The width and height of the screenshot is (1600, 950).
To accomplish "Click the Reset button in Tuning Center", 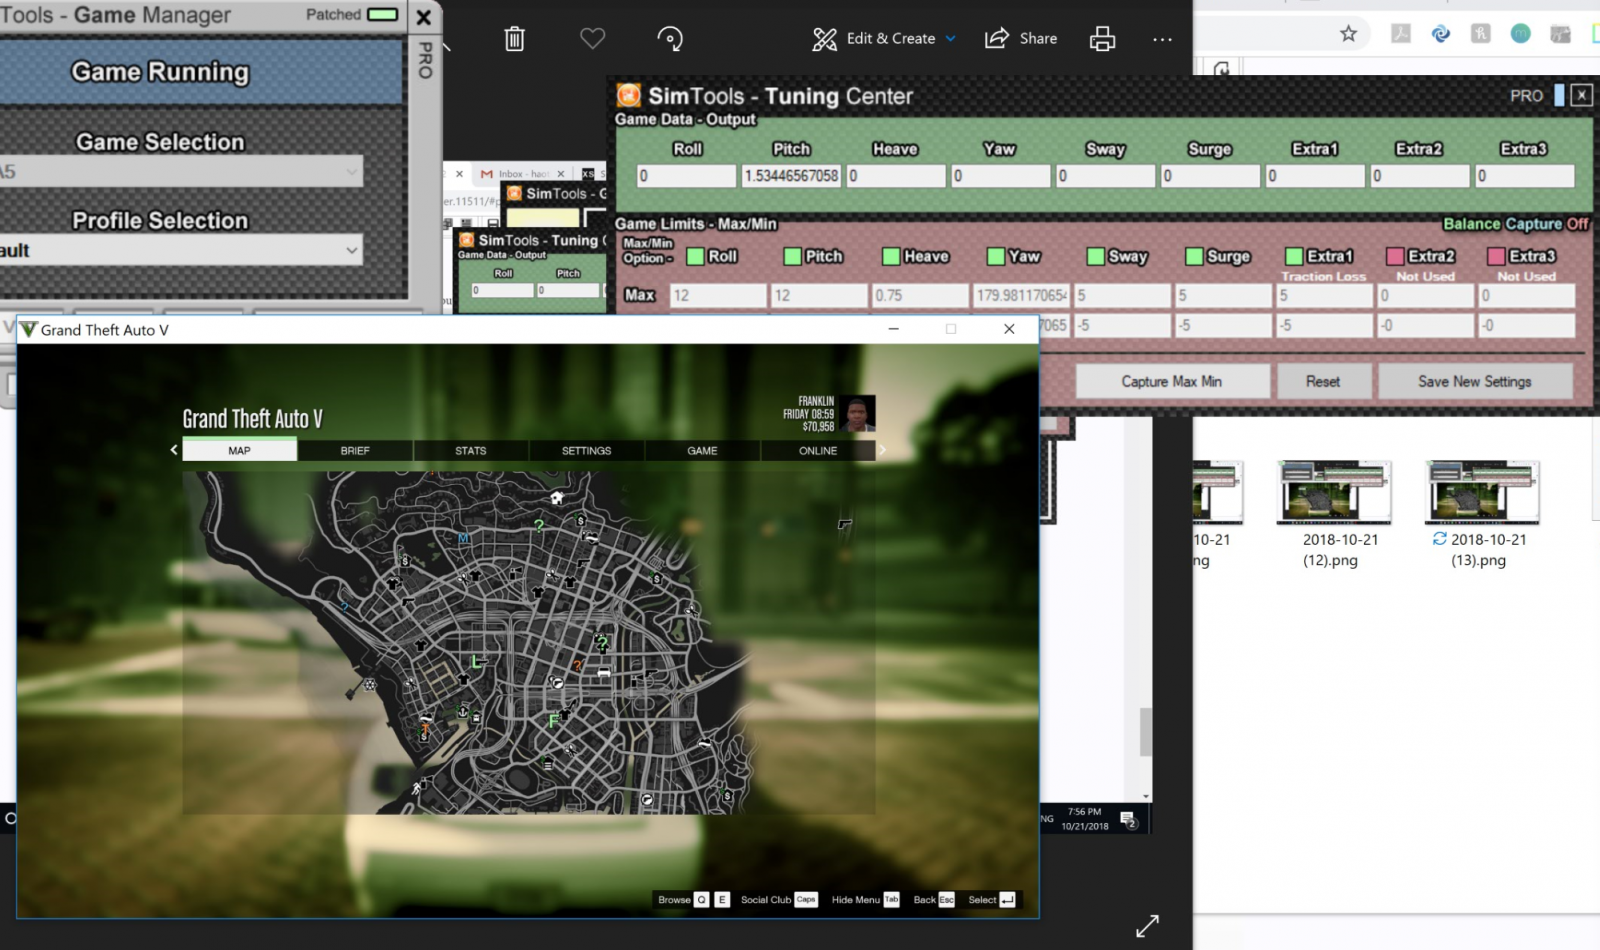I will click(1323, 381).
